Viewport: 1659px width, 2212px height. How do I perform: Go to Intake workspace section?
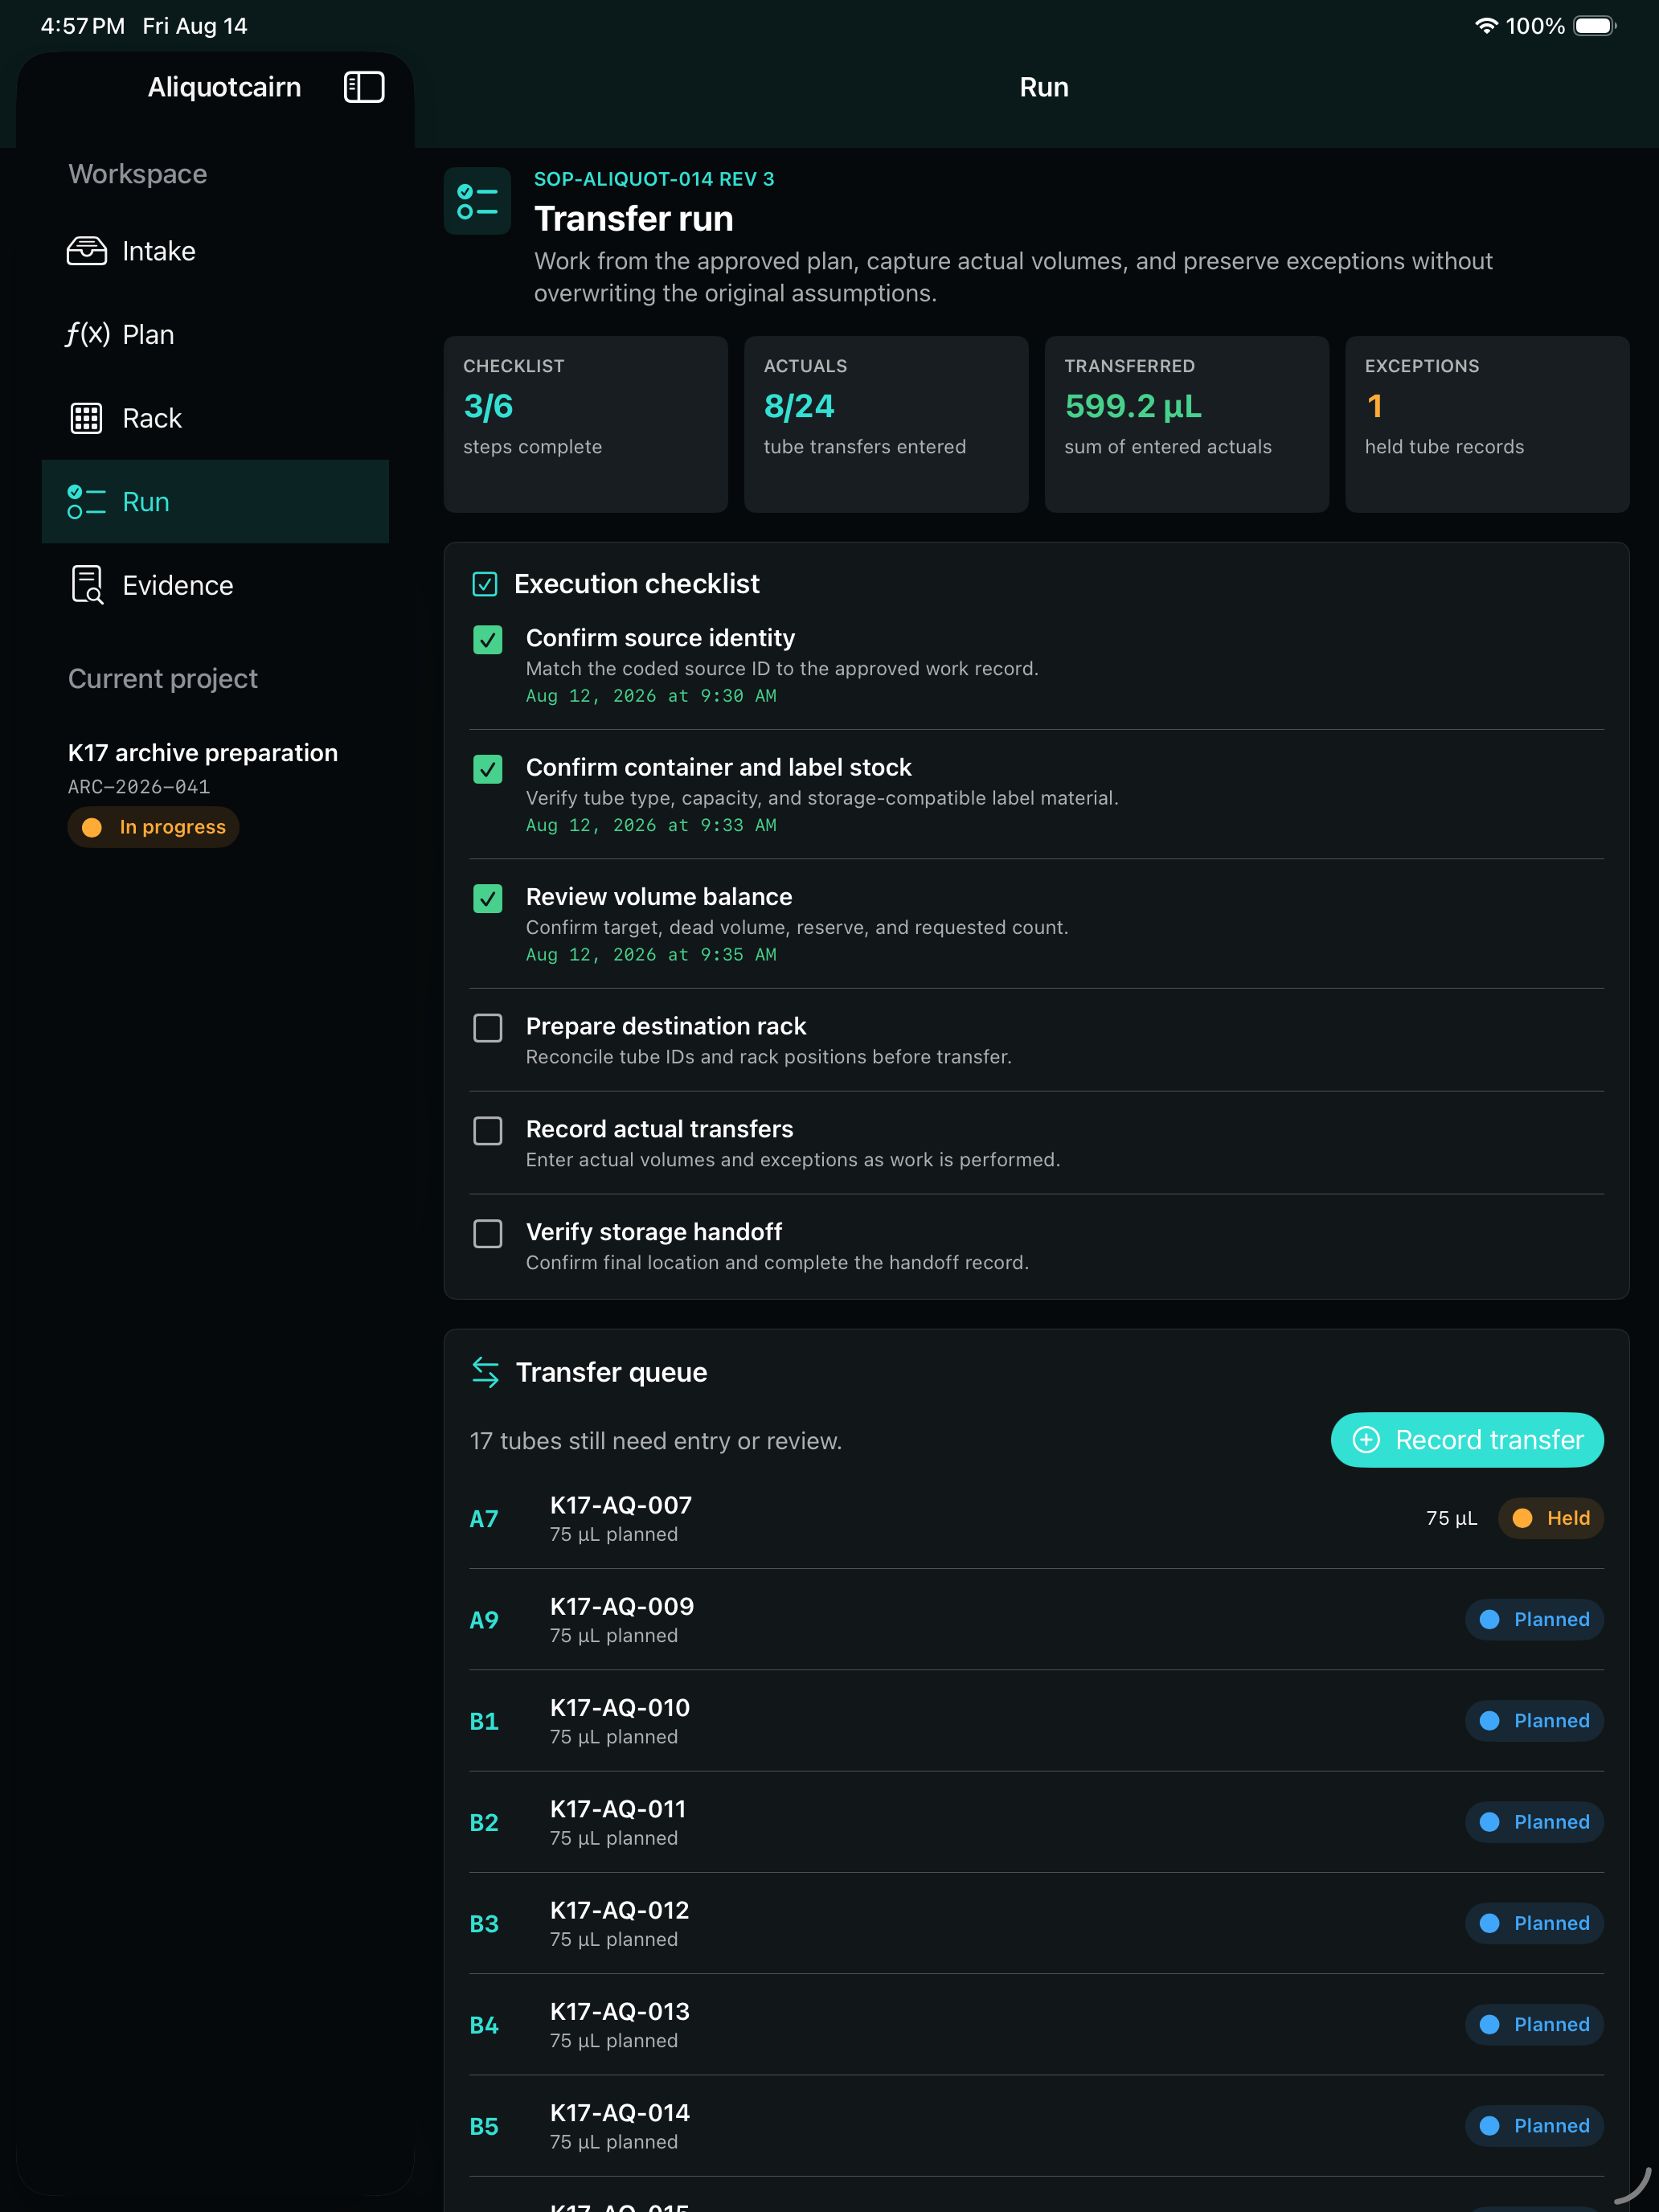click(x=215, y=251)
